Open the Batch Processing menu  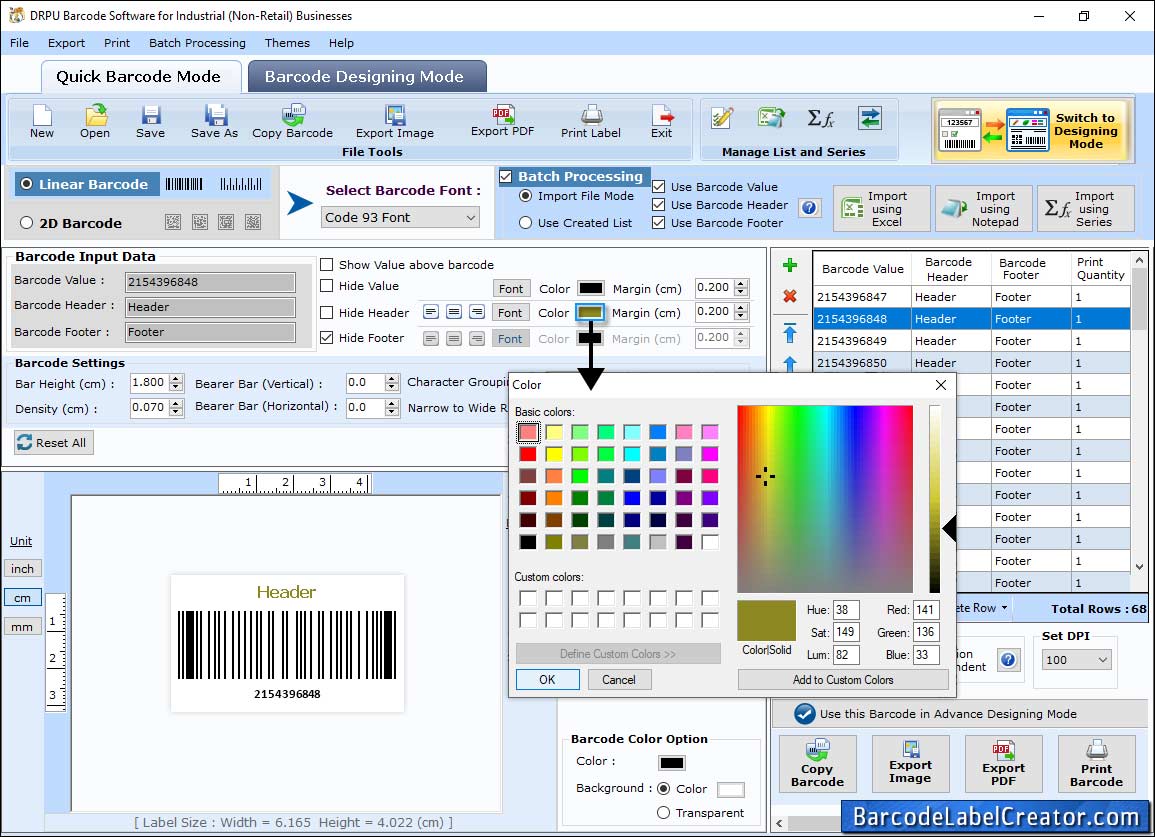tap(197, 43)
